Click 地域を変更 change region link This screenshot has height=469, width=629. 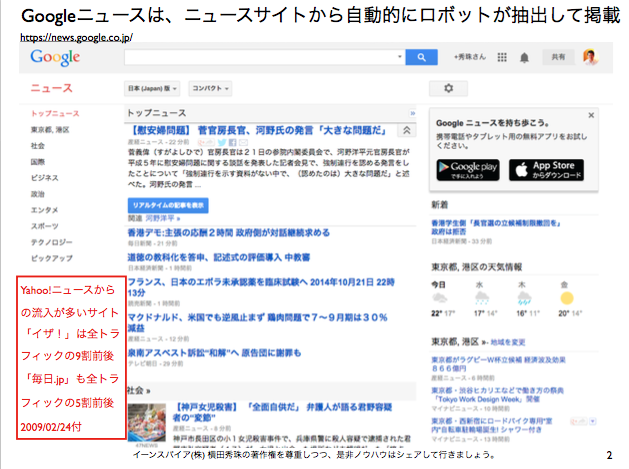tap(507, 342)
